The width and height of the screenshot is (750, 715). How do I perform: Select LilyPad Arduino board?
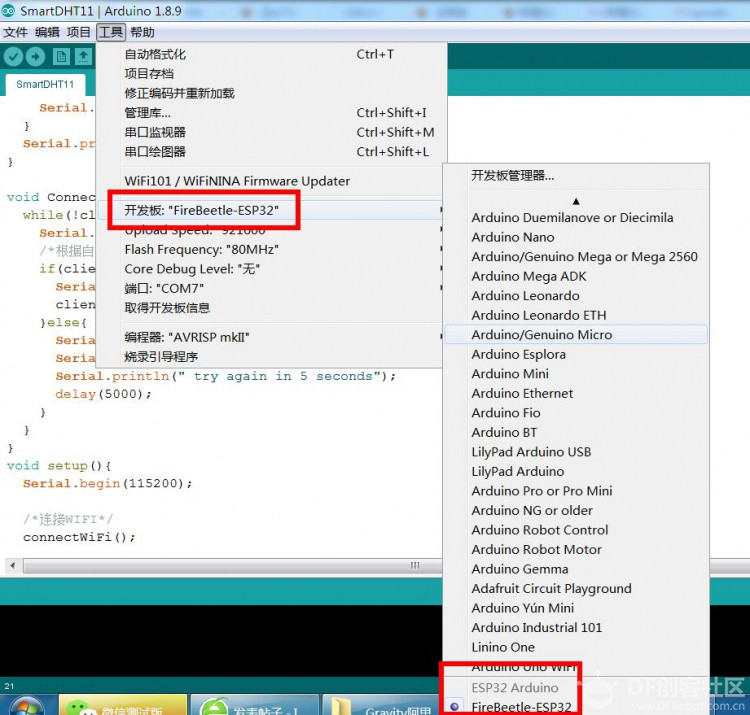point(576,472)
